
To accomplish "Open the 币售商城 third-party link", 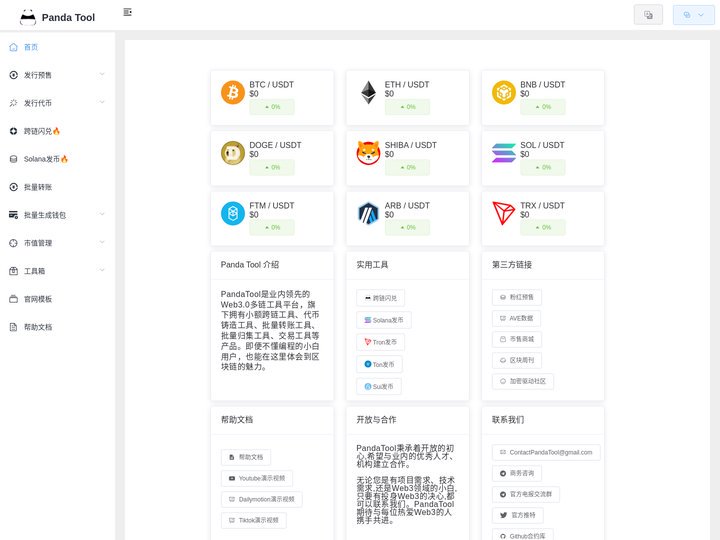I will click(x=517, y=339).
